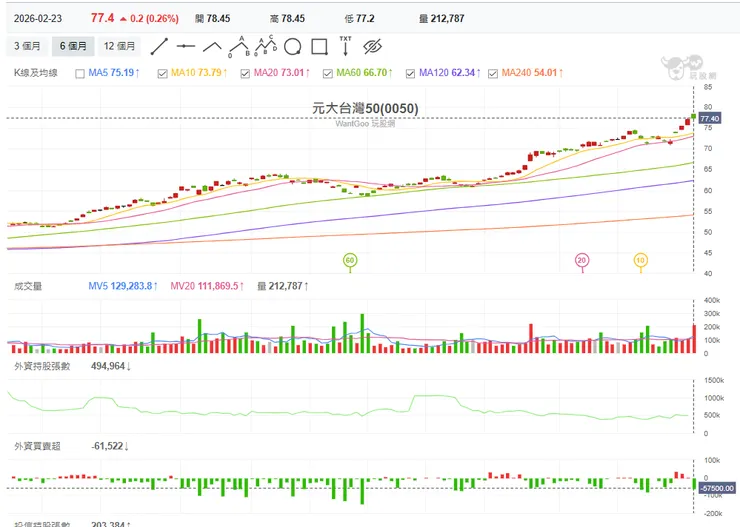
Task: Click the pink 20 marker on chart
Action: 581,260
